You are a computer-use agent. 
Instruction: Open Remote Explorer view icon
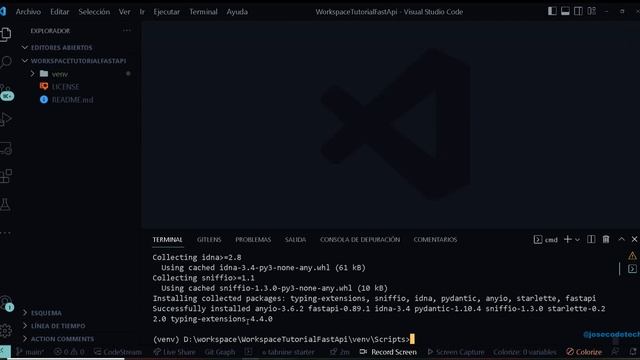6,148
